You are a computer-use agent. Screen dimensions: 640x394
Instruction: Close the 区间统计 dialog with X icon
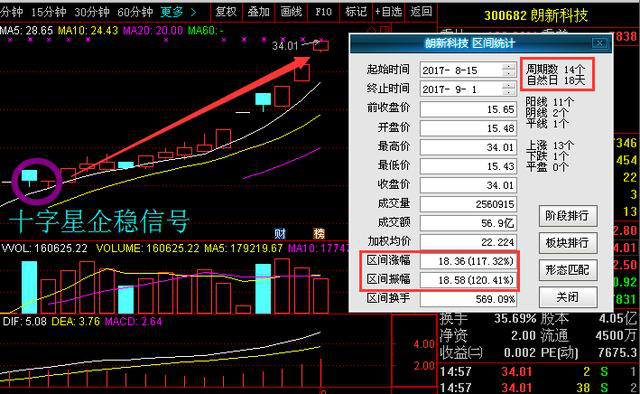click(x=600, y=43)
